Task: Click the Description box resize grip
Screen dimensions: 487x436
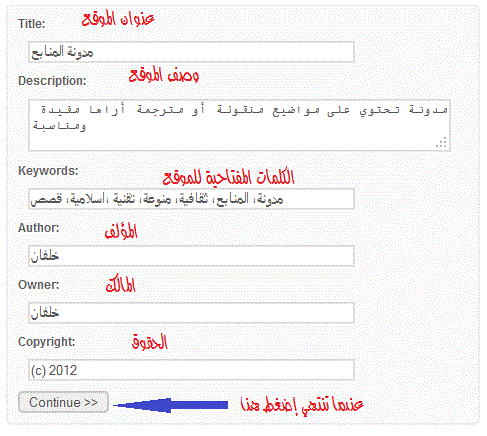Action: (x=442, y=142)
